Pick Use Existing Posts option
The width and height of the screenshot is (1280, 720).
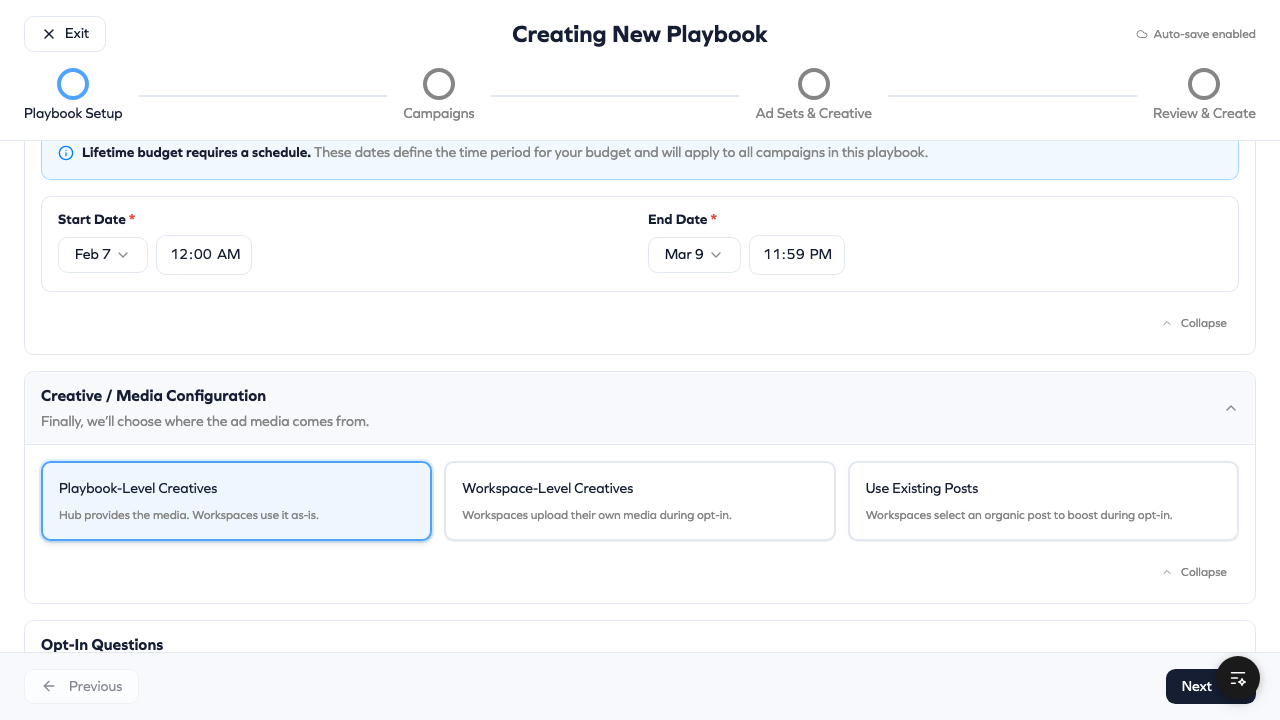(x=1043, y=501)
